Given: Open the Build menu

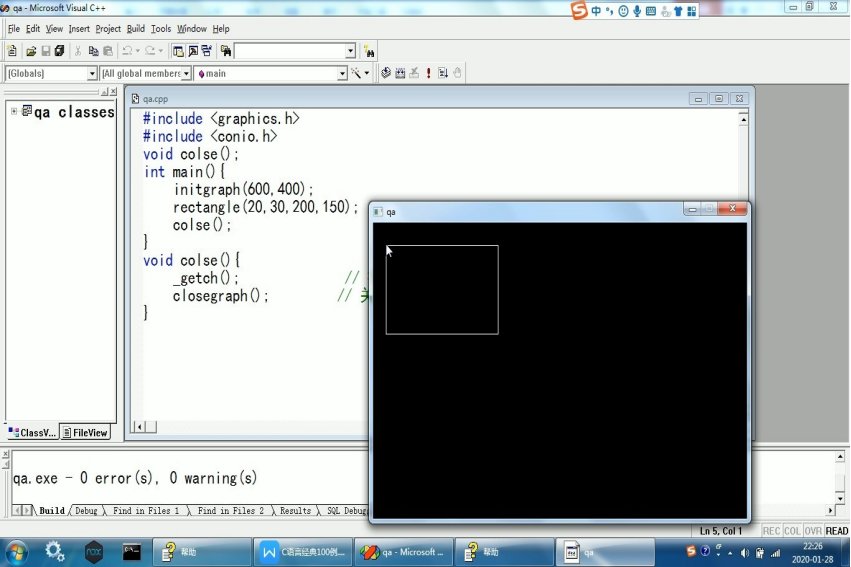Looking at the screenshot, I should click(x=136, y=29).
